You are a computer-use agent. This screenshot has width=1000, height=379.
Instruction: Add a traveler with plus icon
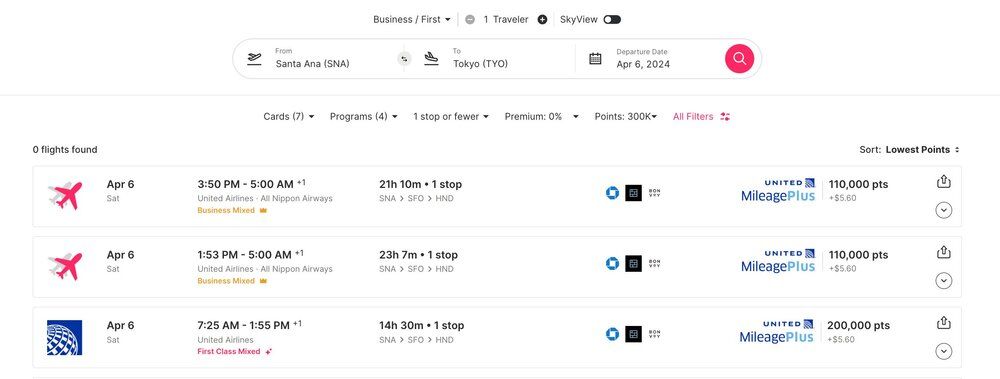pos(542,19)
